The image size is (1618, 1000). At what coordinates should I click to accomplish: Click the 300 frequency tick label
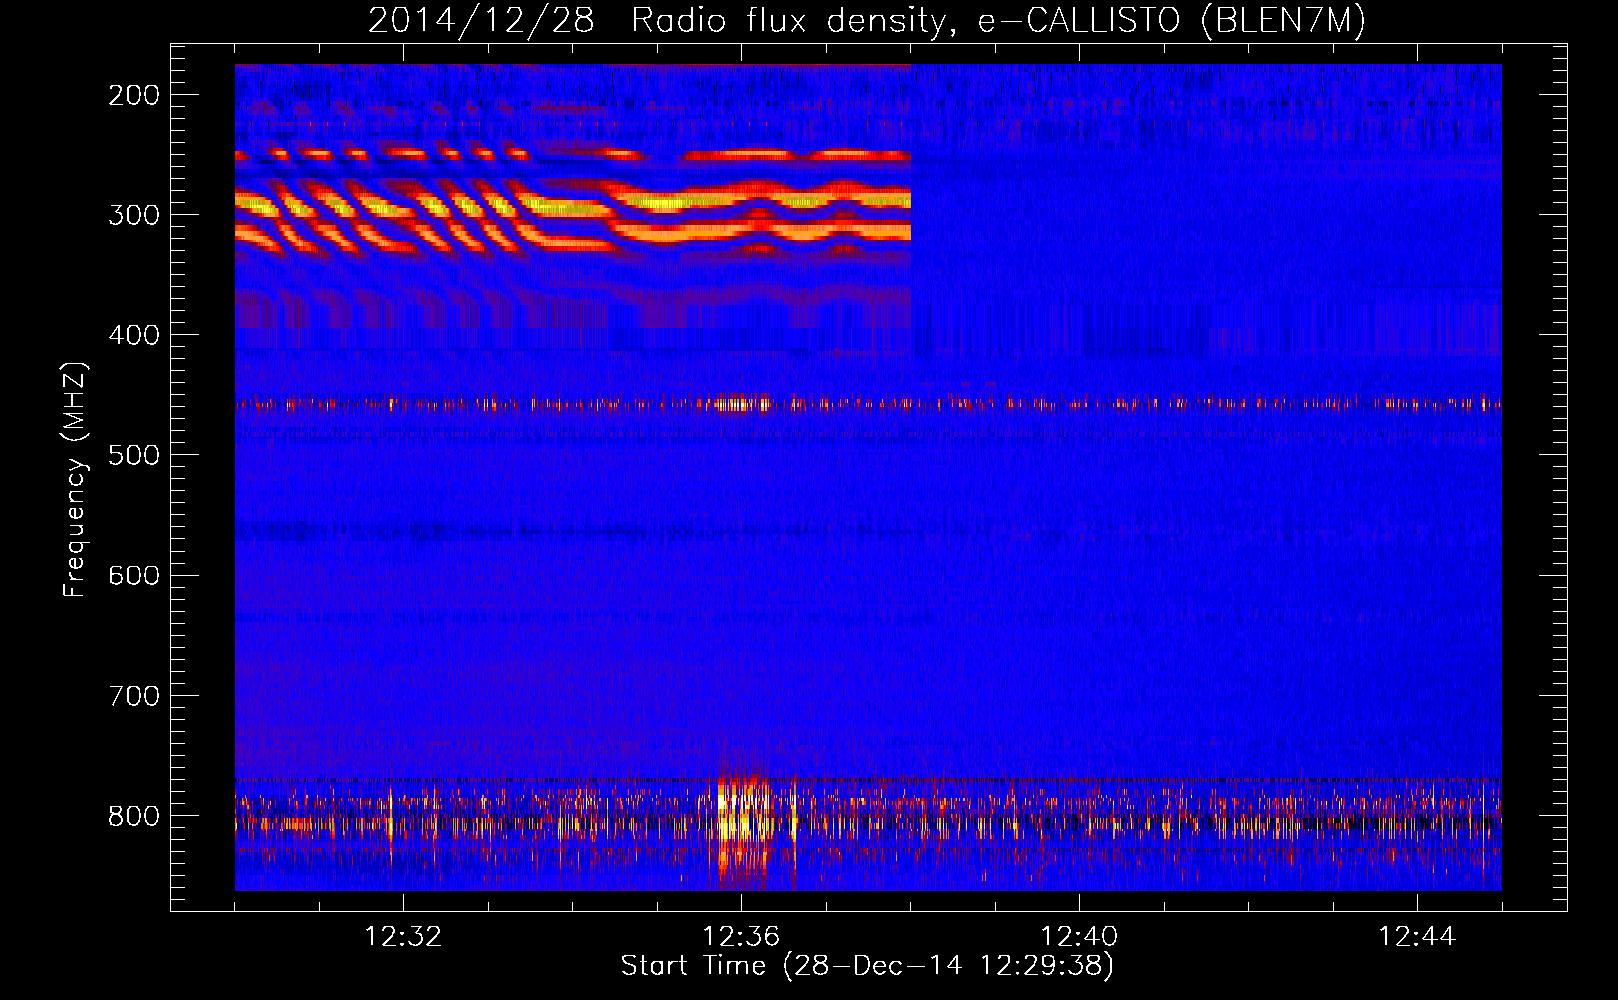click(134, 215)
